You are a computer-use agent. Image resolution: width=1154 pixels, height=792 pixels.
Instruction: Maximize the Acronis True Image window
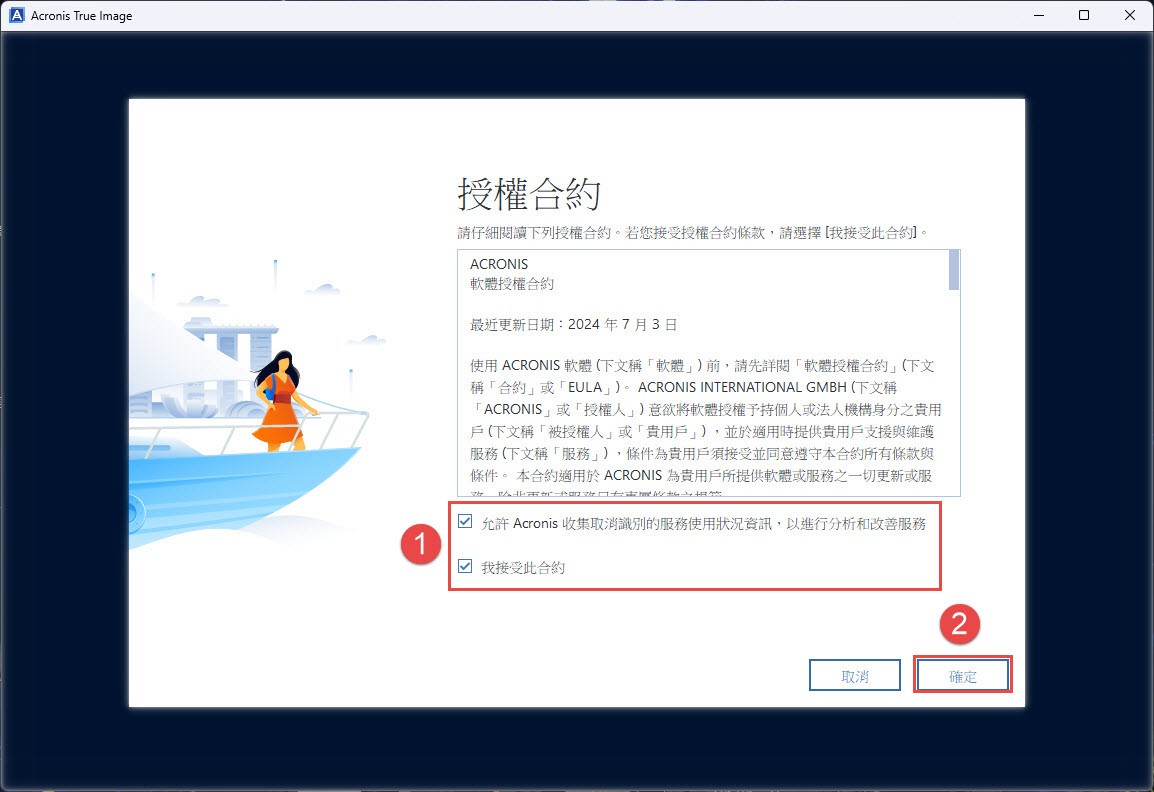pyautogui.click(x=1083, y=15)
